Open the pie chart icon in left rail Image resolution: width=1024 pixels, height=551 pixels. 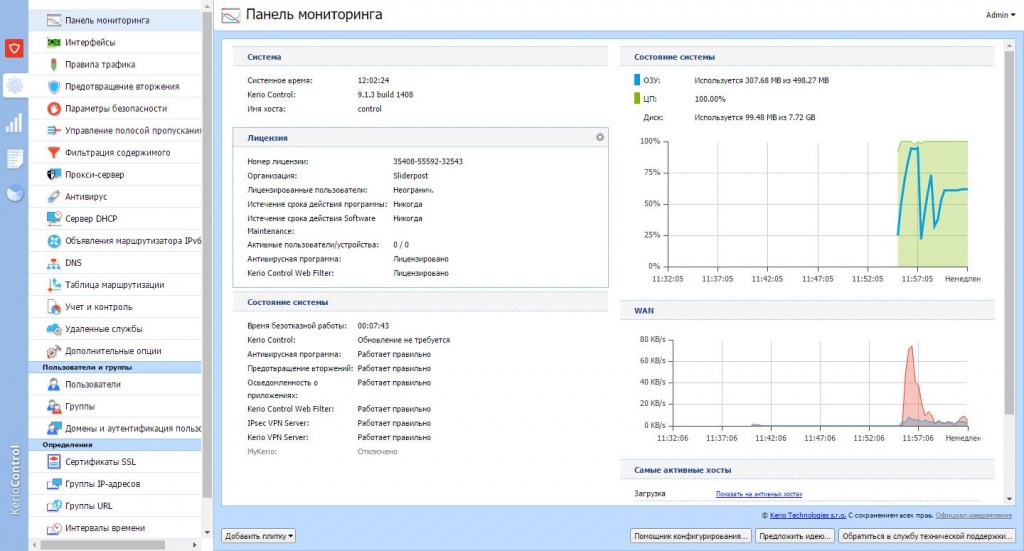[x=14, y=193]
